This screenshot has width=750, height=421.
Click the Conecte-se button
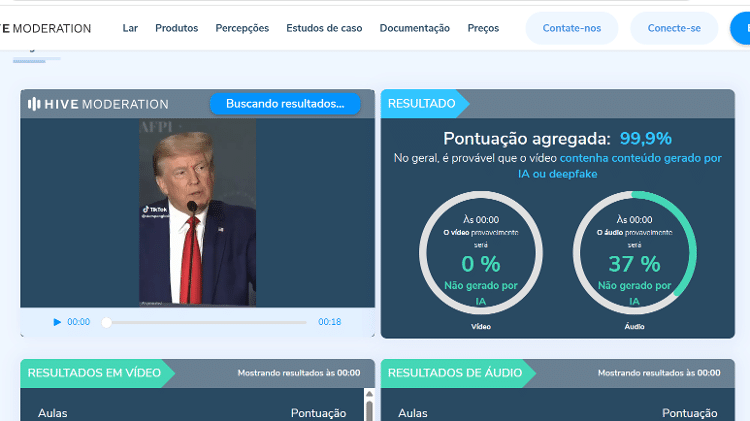[674, 28]
